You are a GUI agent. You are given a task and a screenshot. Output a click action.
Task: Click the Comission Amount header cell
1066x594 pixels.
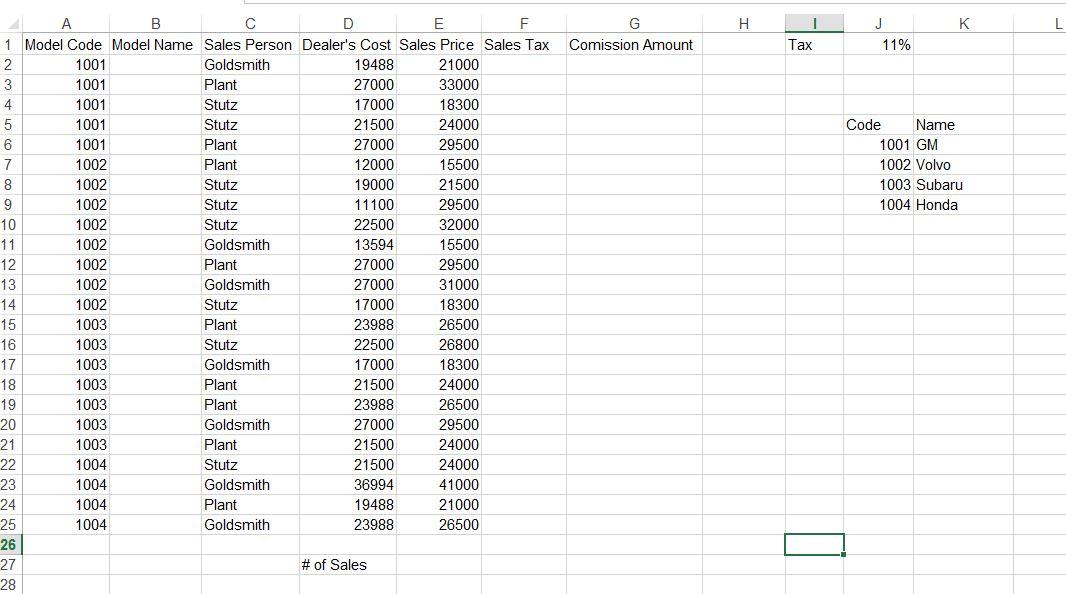point(633,44)
